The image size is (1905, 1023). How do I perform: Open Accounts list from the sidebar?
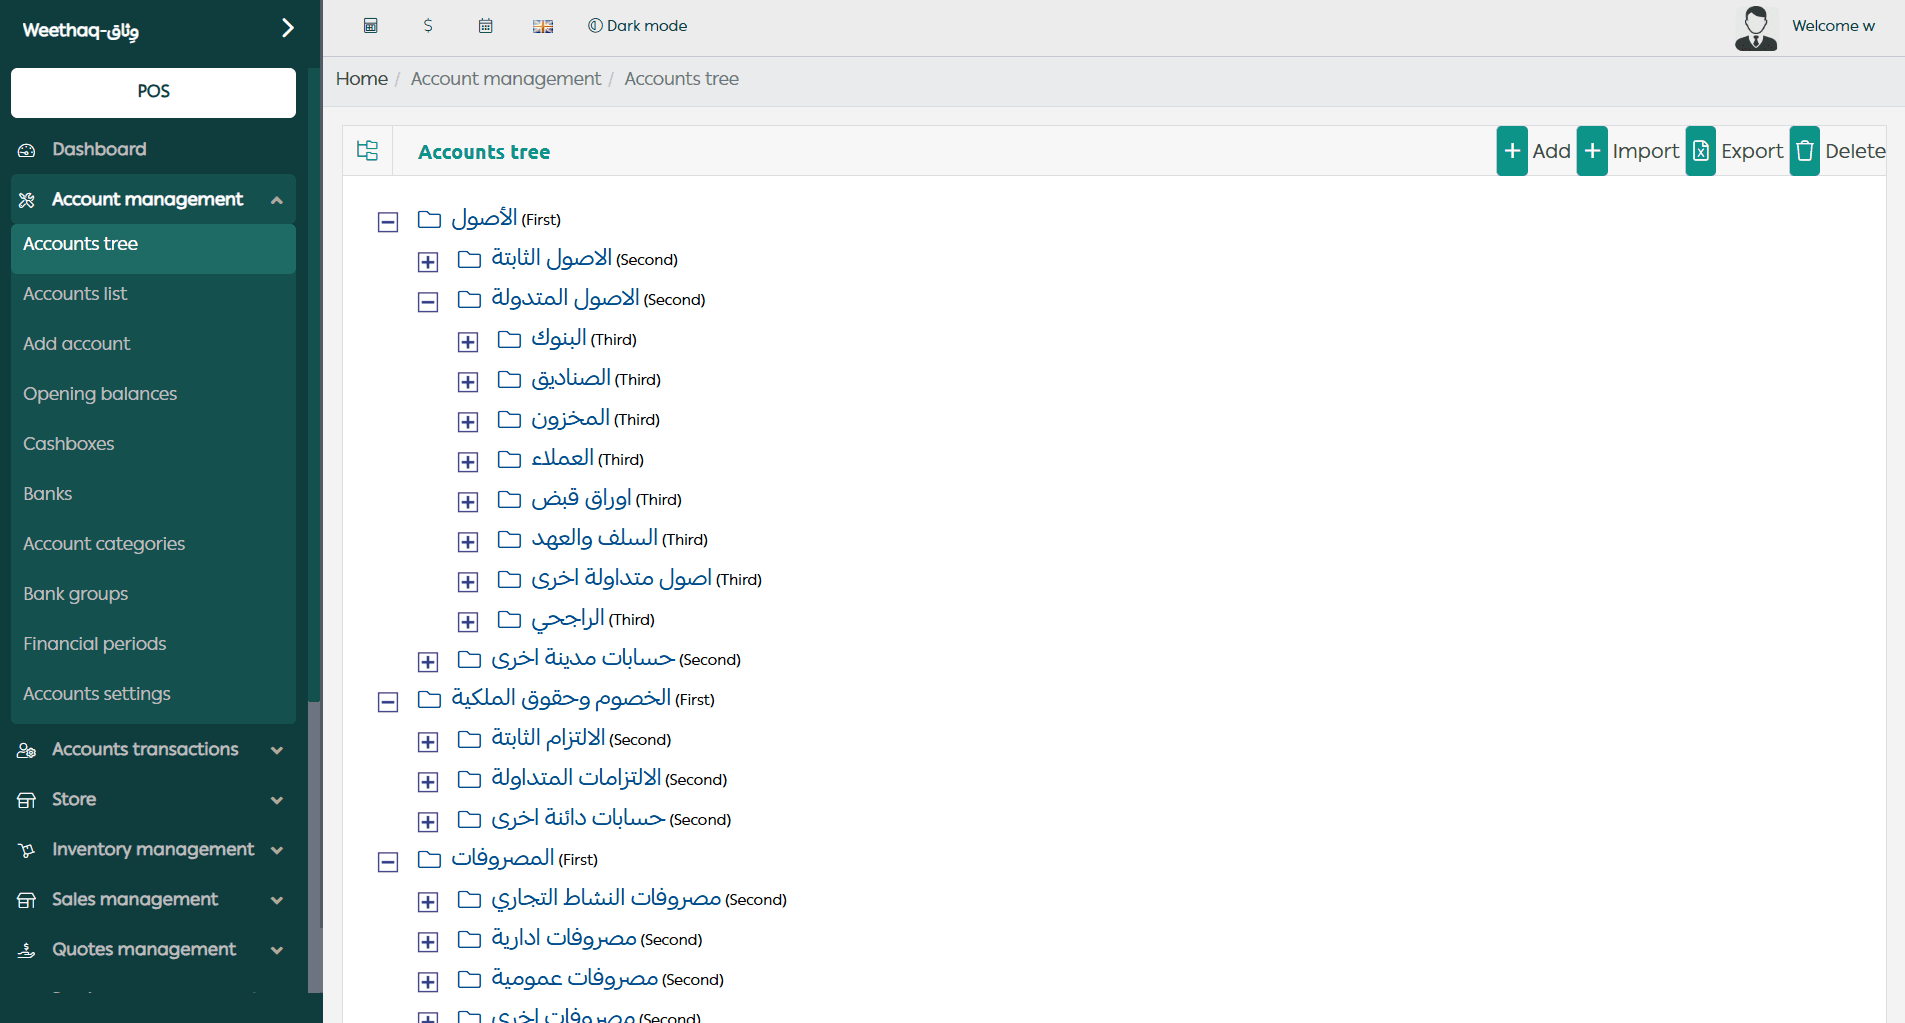[x=75, y=293]
